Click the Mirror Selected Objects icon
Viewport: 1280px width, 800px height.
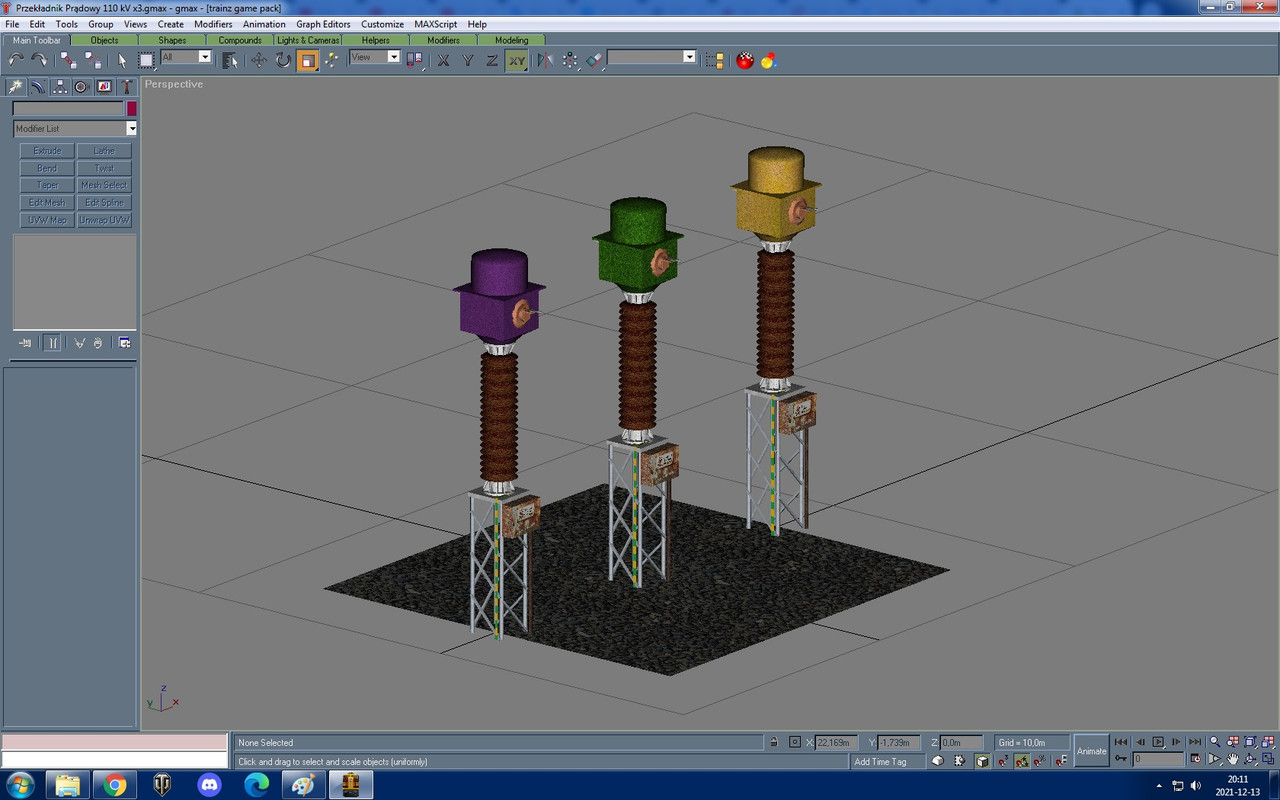(545, 61)
